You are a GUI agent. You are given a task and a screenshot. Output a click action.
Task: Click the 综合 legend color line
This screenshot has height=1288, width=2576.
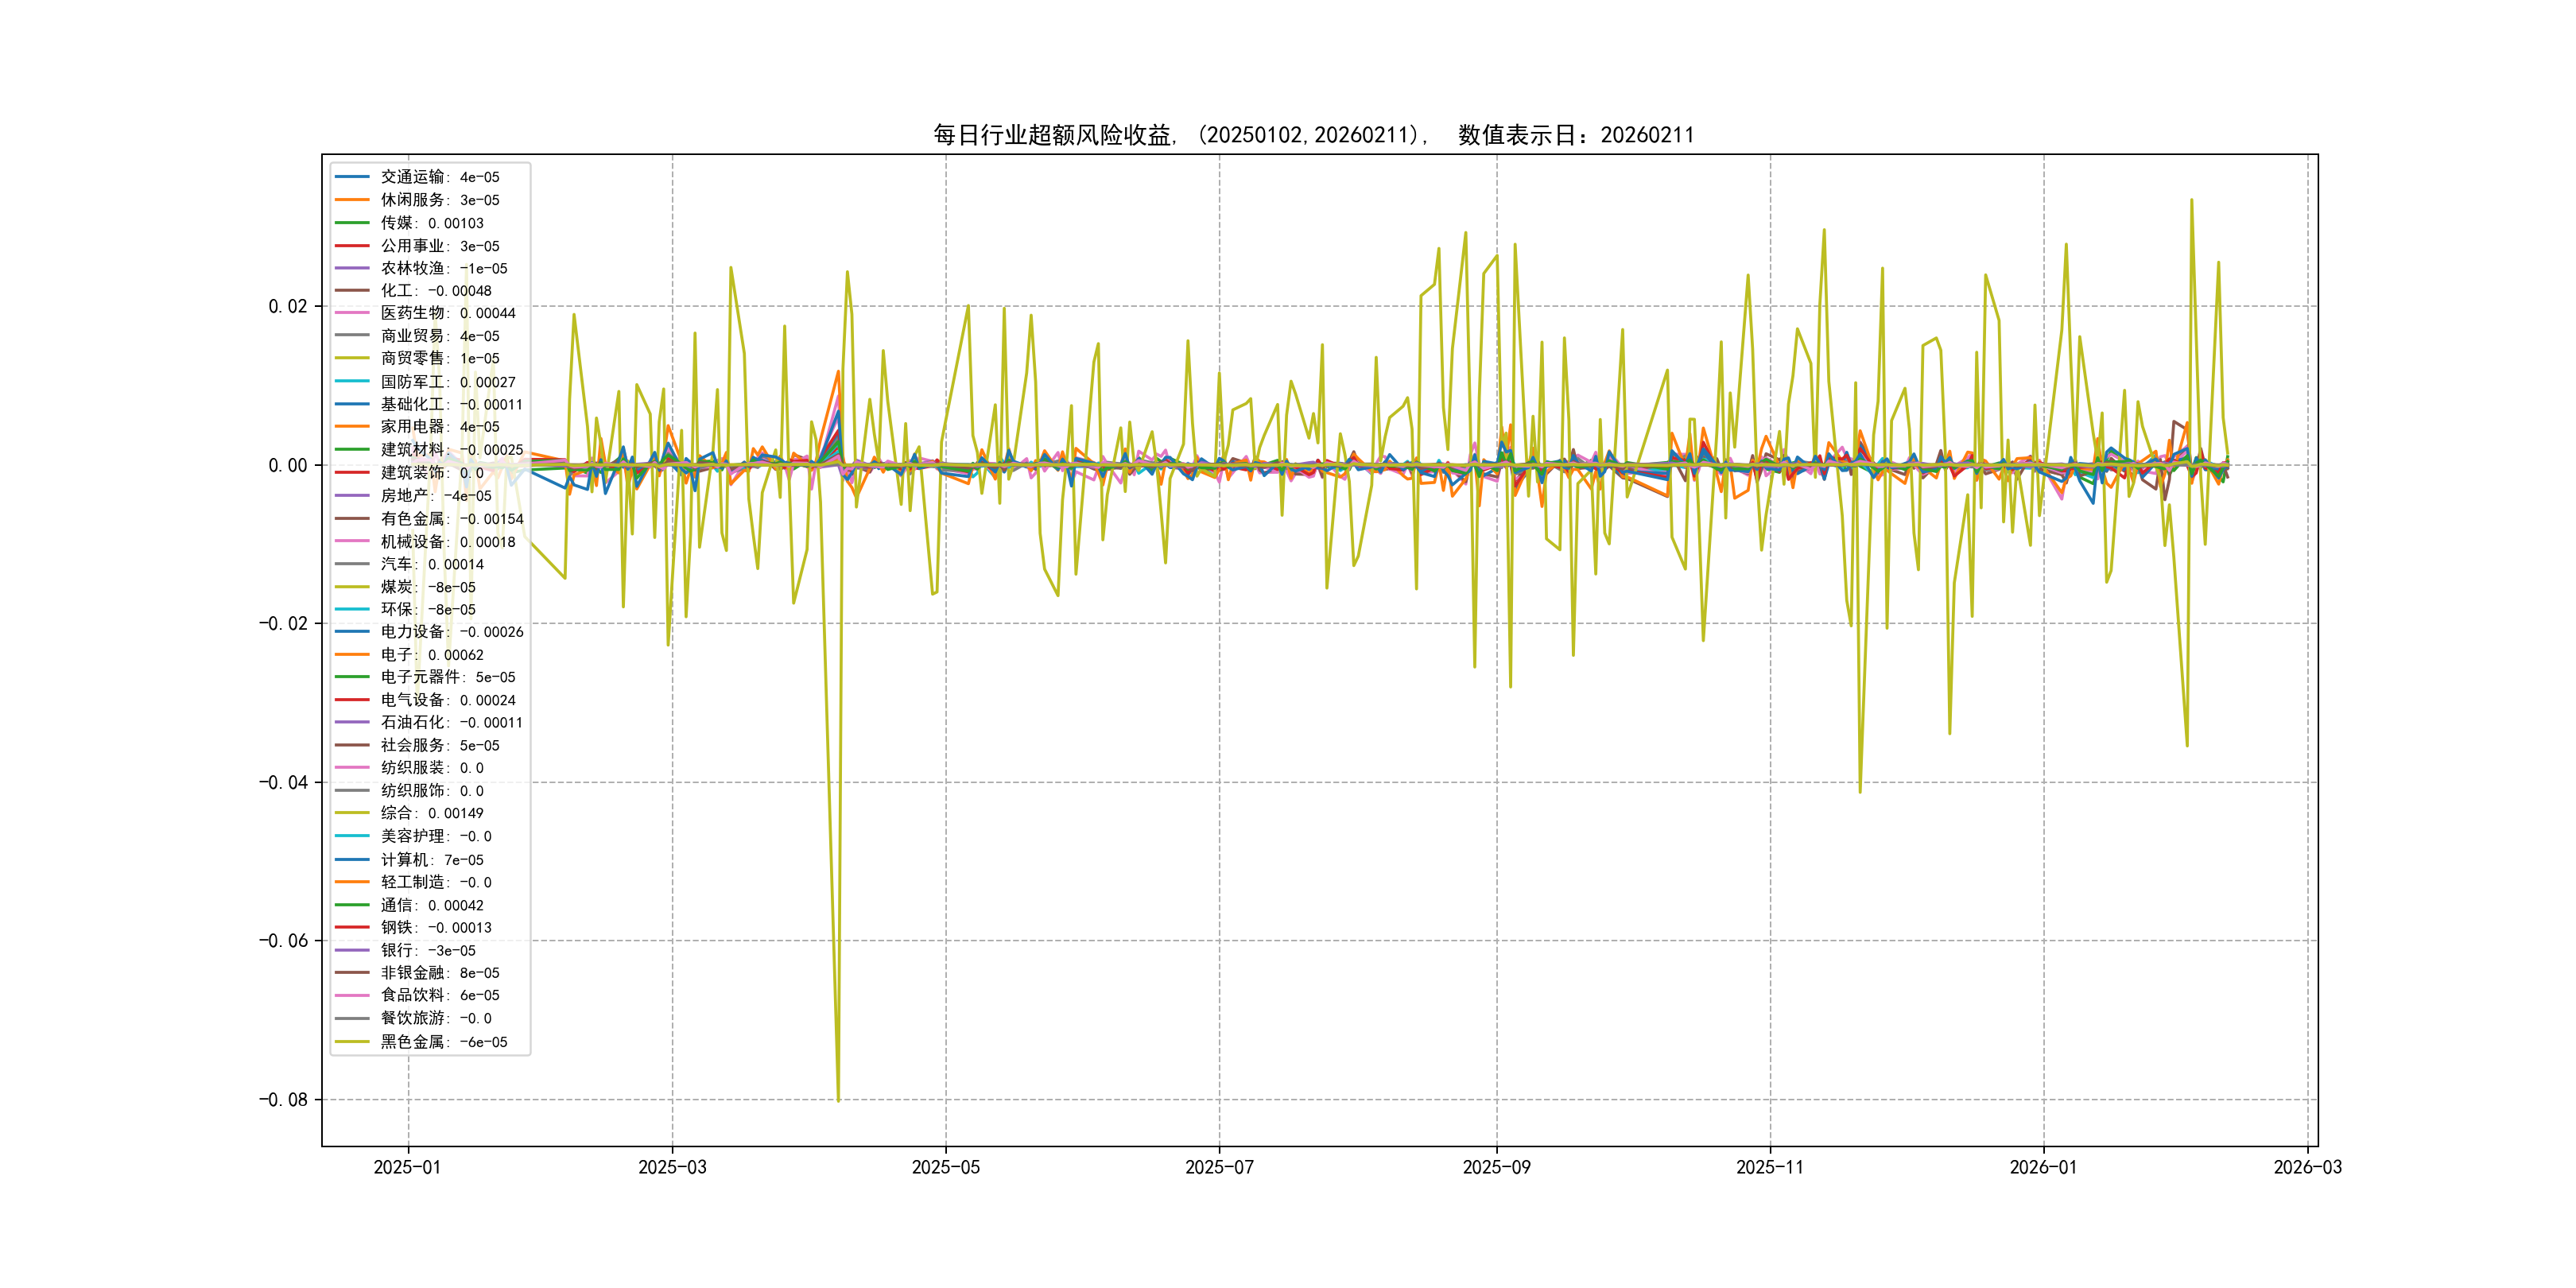[x=351, y=813]
